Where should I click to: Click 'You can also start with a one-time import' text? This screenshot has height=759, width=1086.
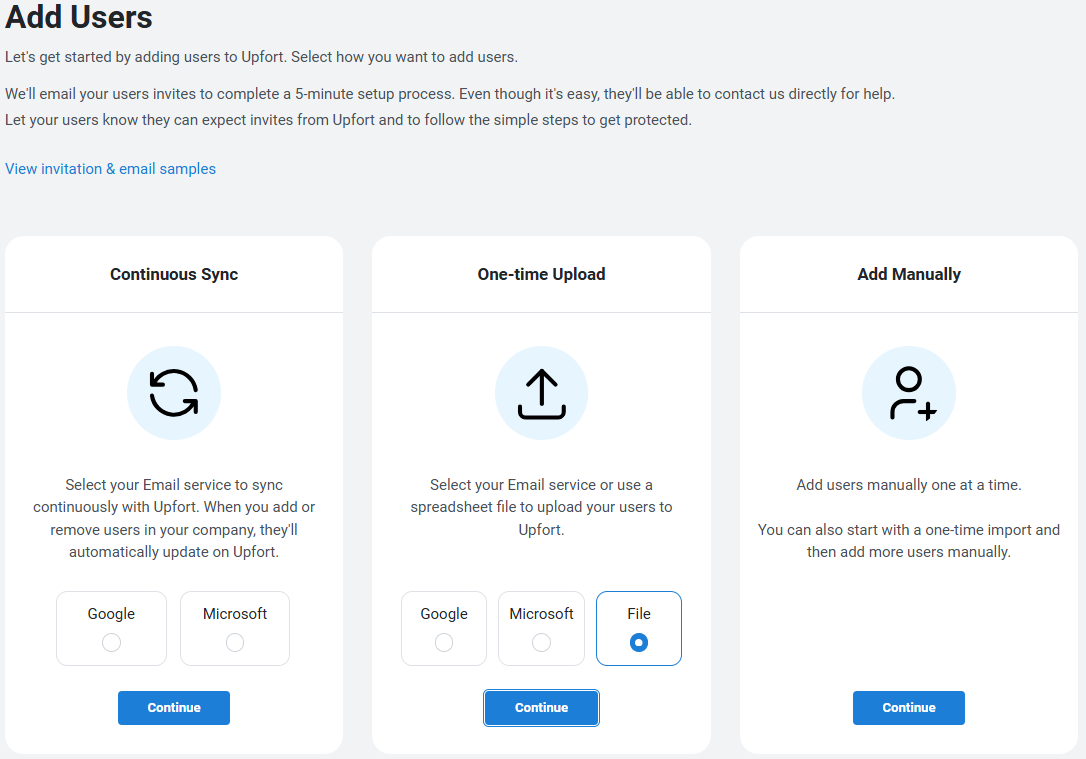(x=909, y=541)
